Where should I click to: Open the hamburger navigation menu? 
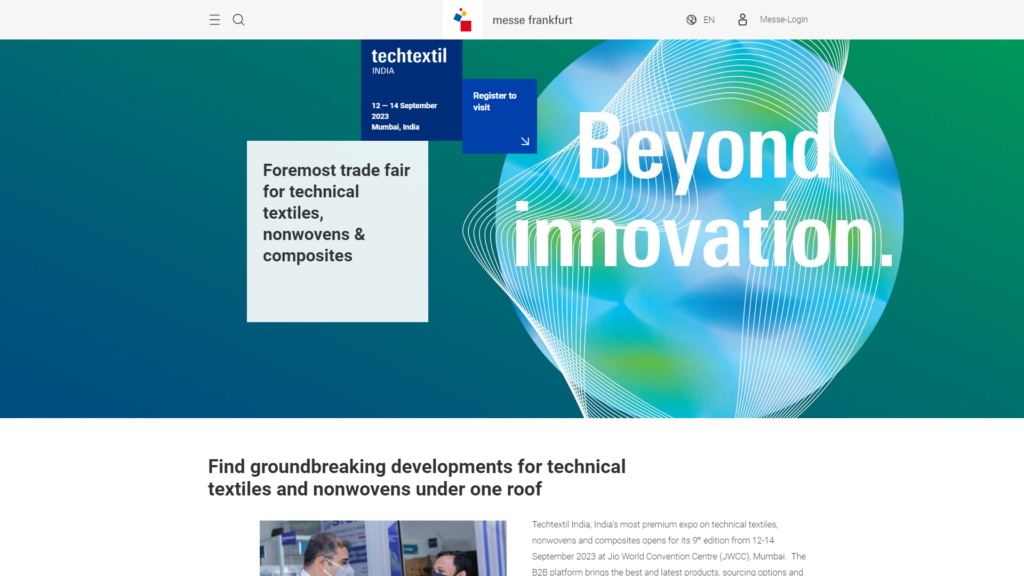pyautogui.click(x=214, y=20)
